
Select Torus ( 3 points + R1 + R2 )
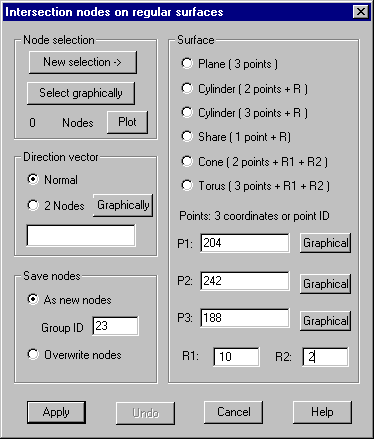(x=256, y=186)
